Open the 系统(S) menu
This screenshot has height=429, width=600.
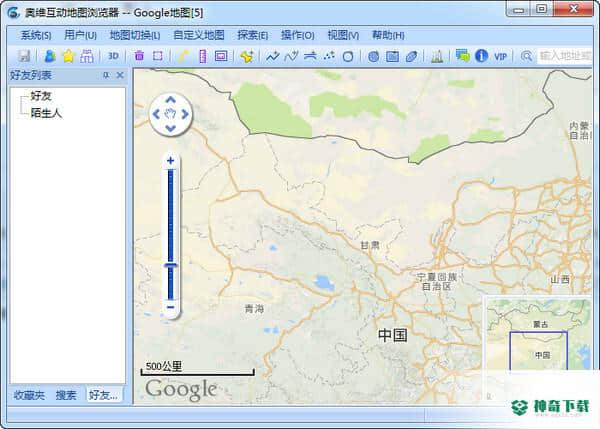click(36, 35)
